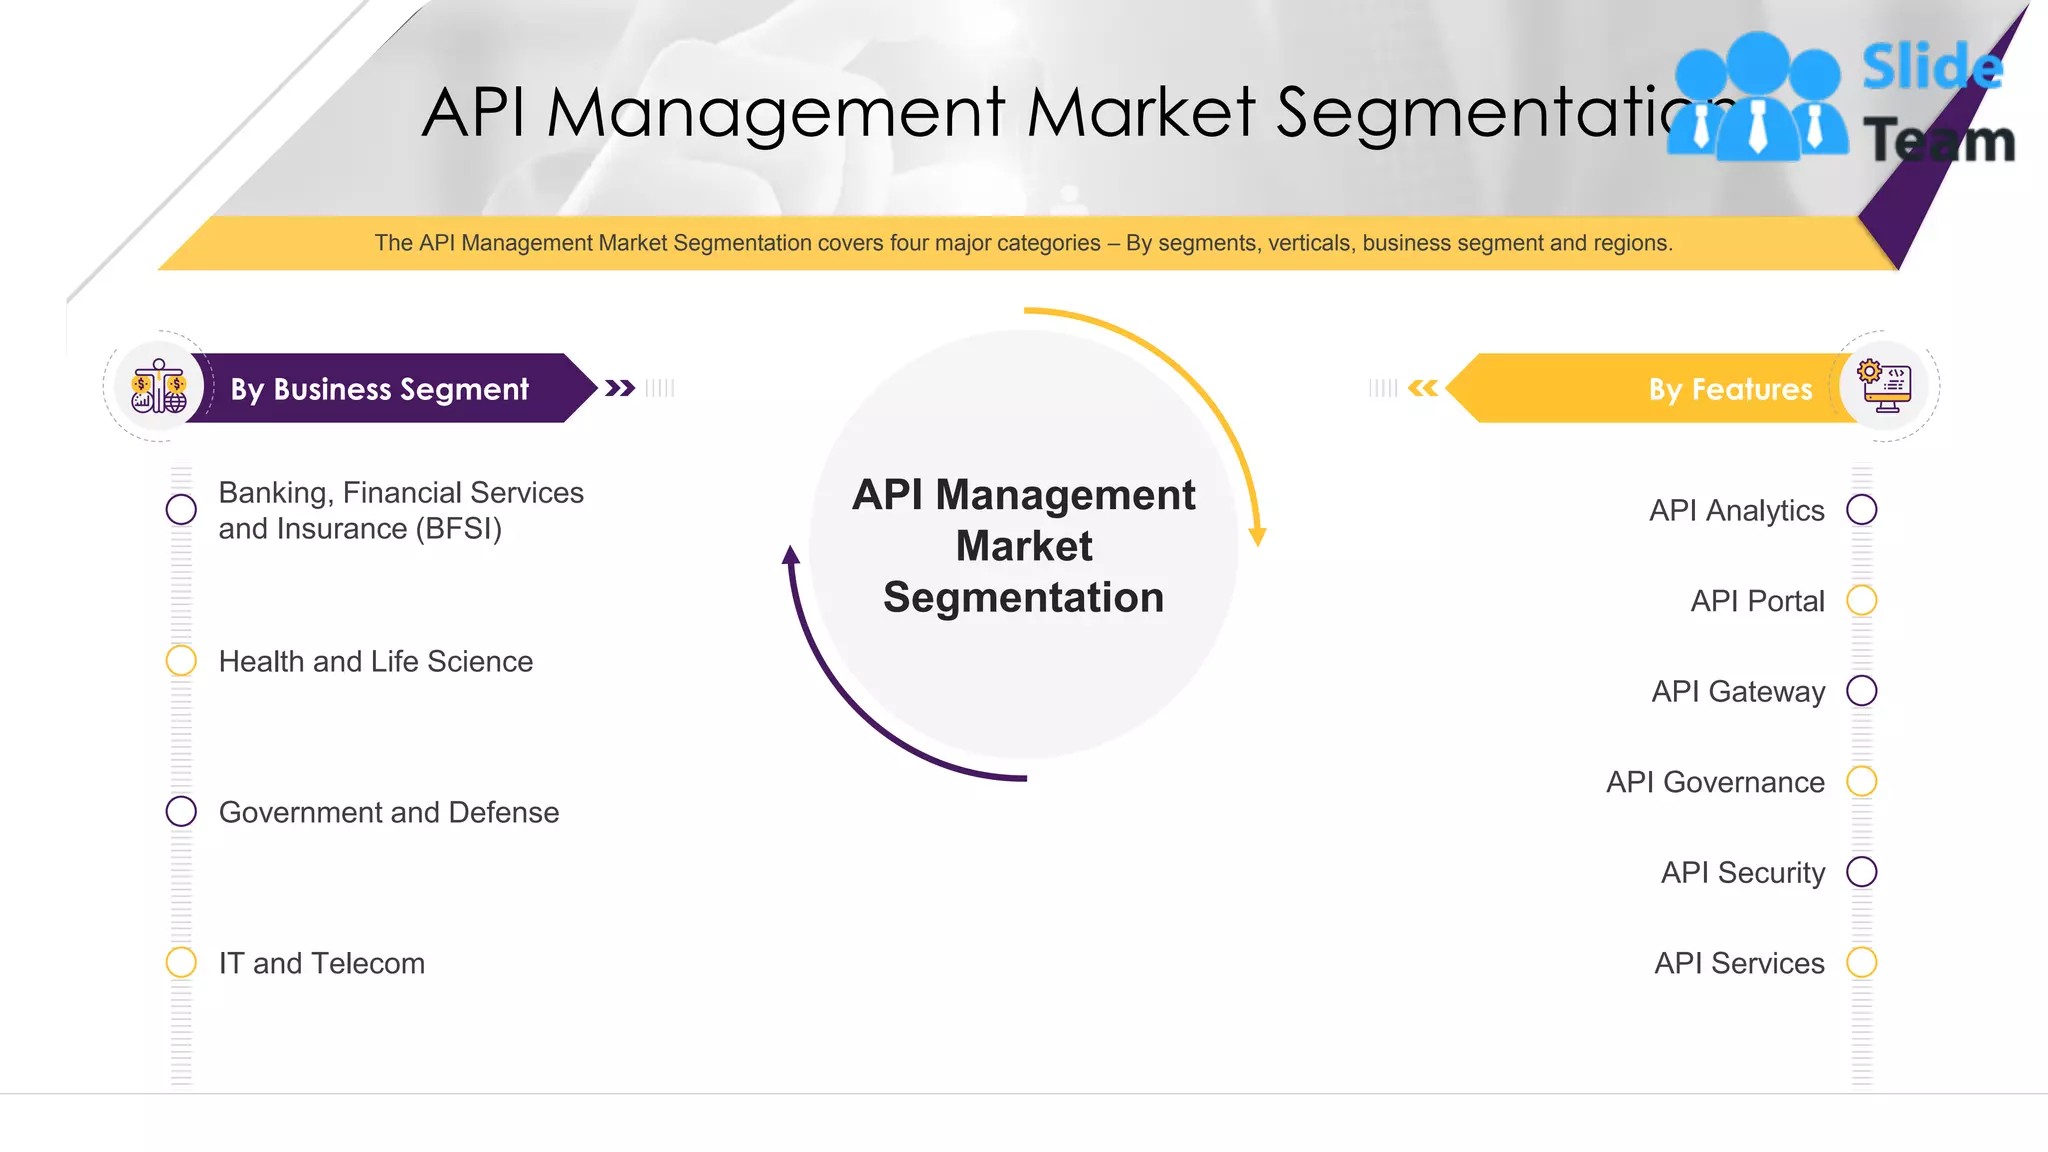Select the circle bullet beside BFSI
This screenshot has width=2048, height=1152.
(181, 510)
